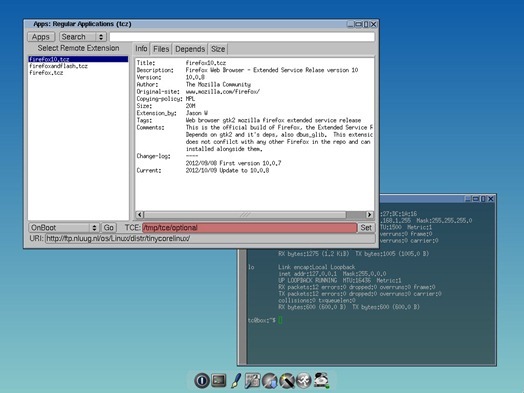Switch to the Info tab
This screenshot has width=524, height=393.
pyautogui.click(x=141, y=49)
